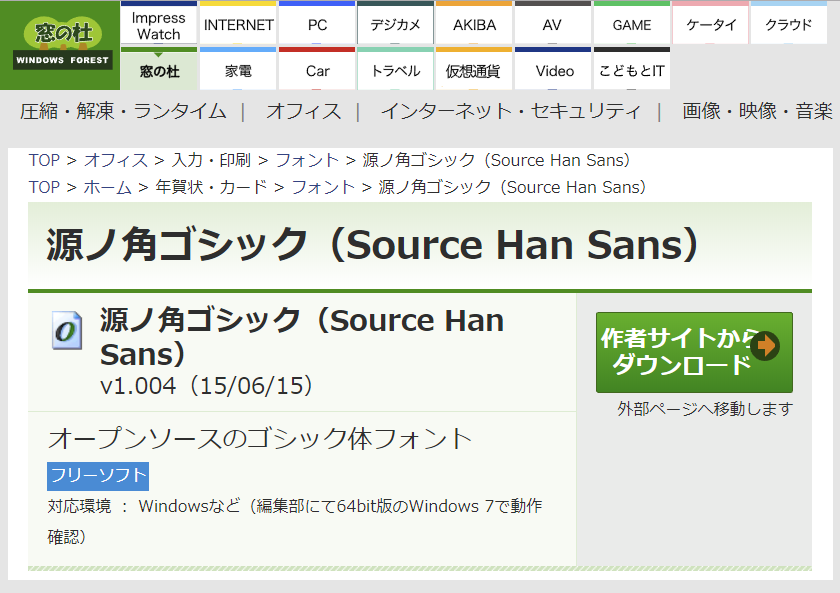This screenshot has width=840, height=593.
Task: Open the Impress Watch tab
Action: coord(159,25)
